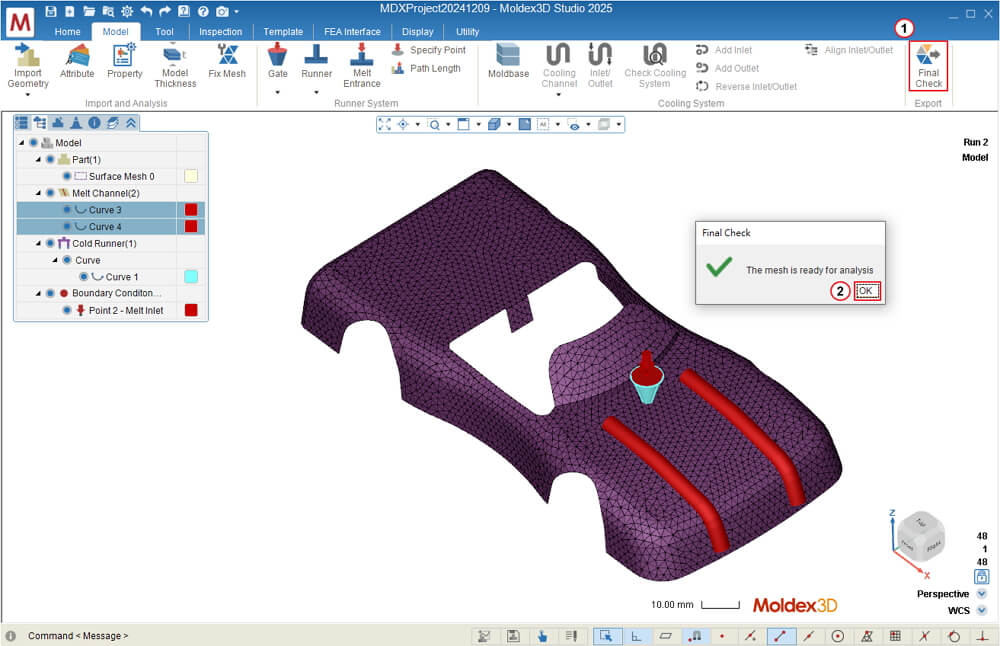Click the save icon in title bar
The height and width of the screenshot is (646, 1000).
(52, 11)
